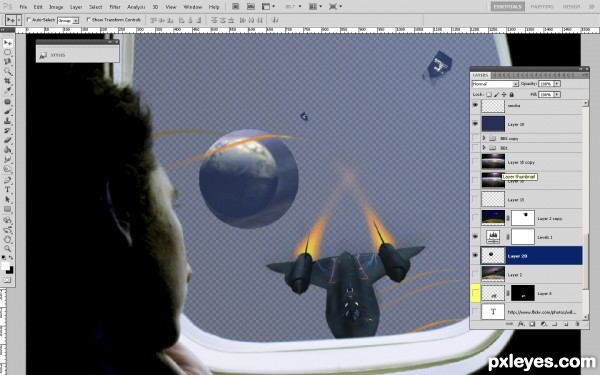Open the Auto-Select Group dropdown
This screenshot has width=600, height=375.
pyautogui.click(x=68, y=20)
